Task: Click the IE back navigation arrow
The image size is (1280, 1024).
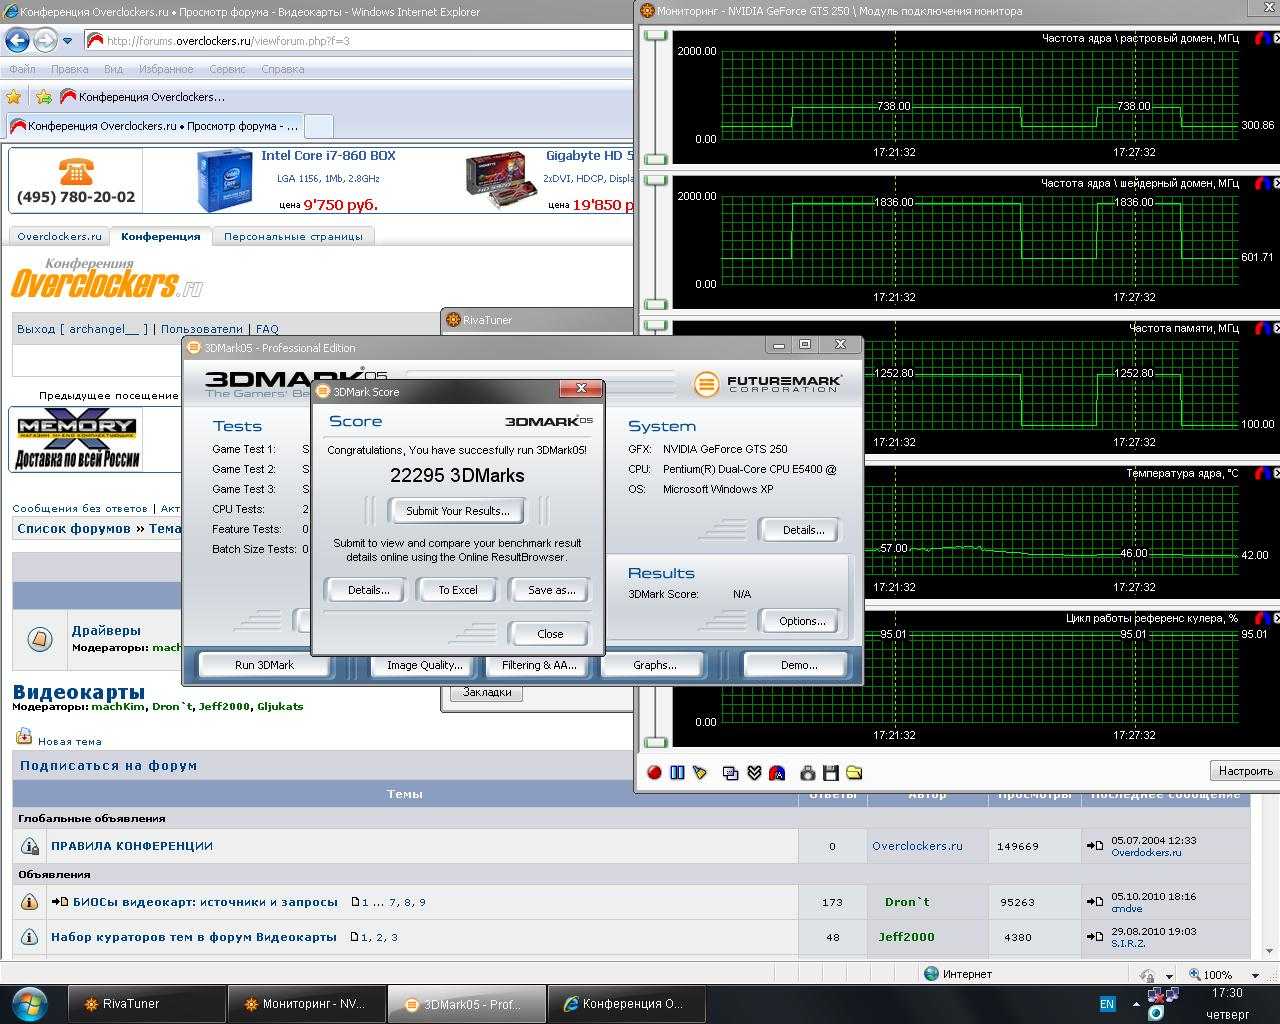Action: (x=17, y=41)
